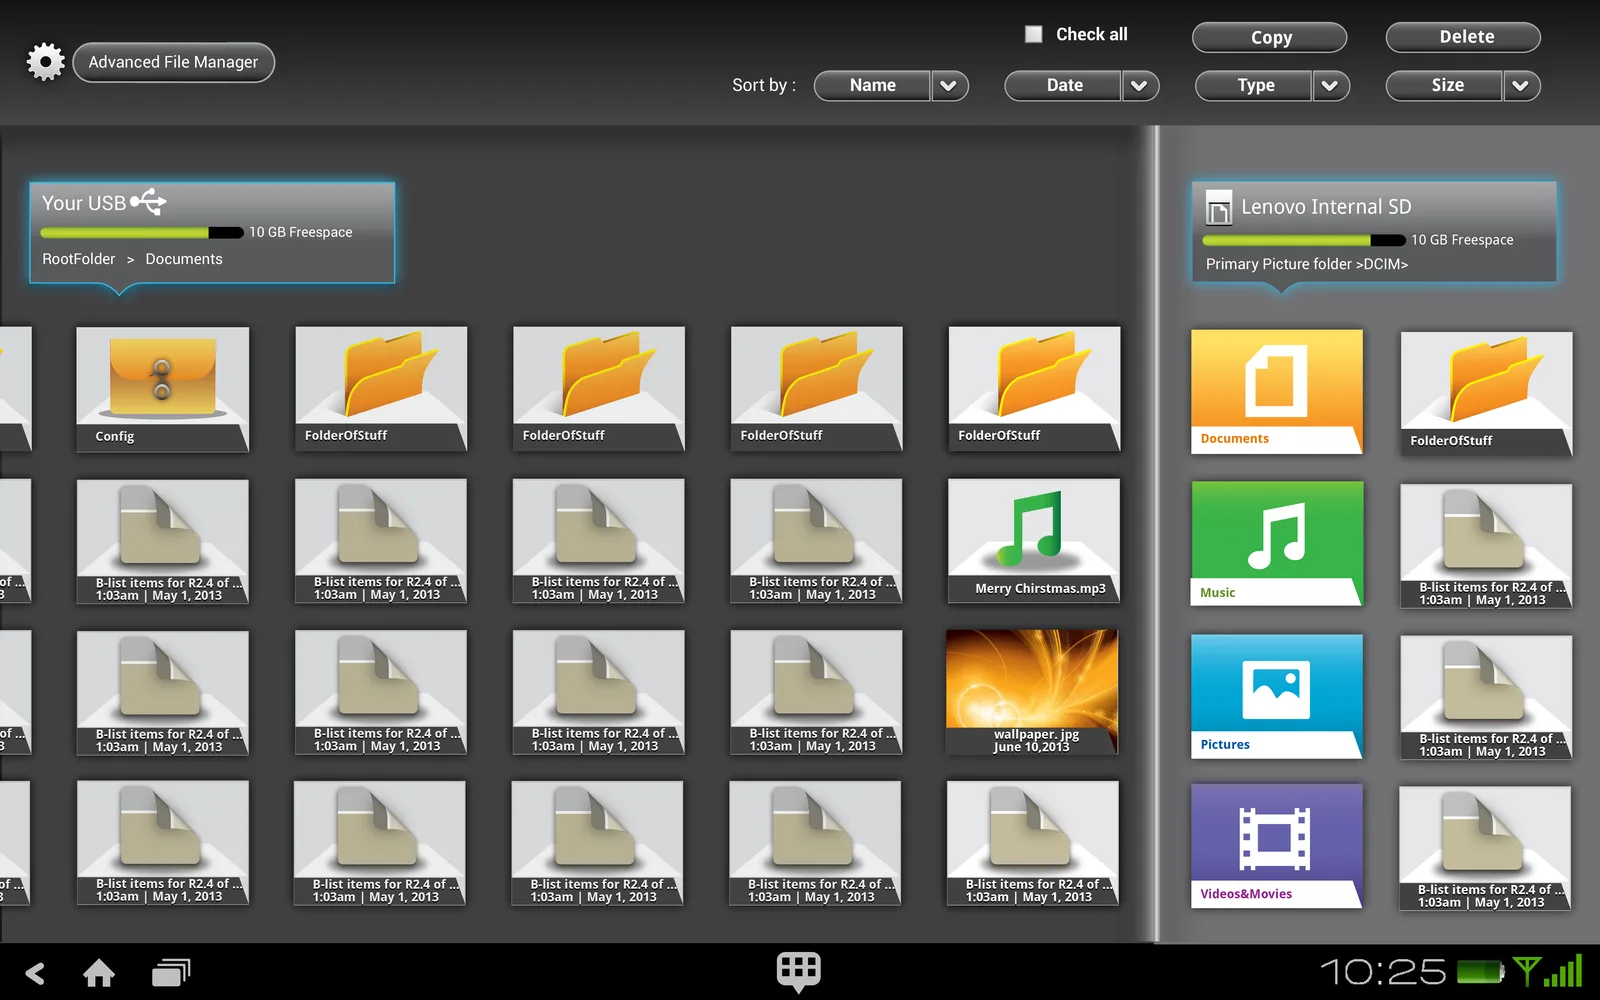The width and height of the screenshot is (1600, 1000).
Task: Open the app drawer grid icon
Action: coord(799,971)
